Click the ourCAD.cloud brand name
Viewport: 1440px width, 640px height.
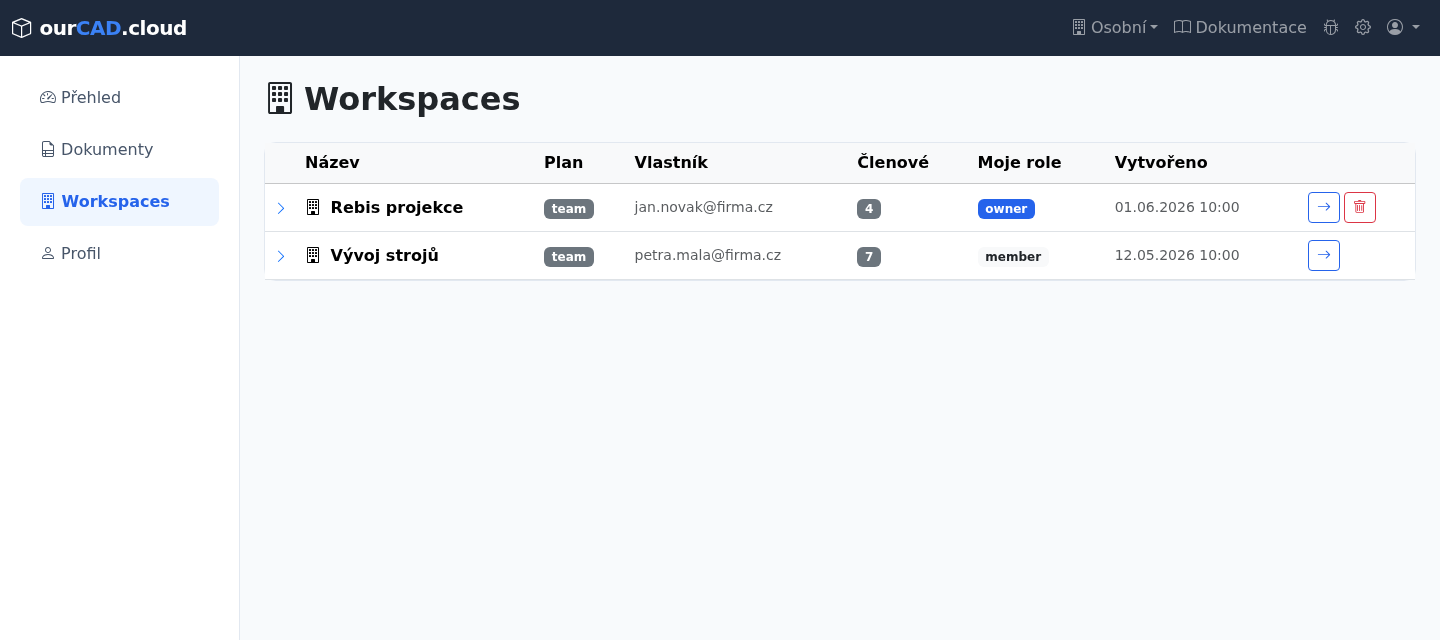(x=113, y=28)
